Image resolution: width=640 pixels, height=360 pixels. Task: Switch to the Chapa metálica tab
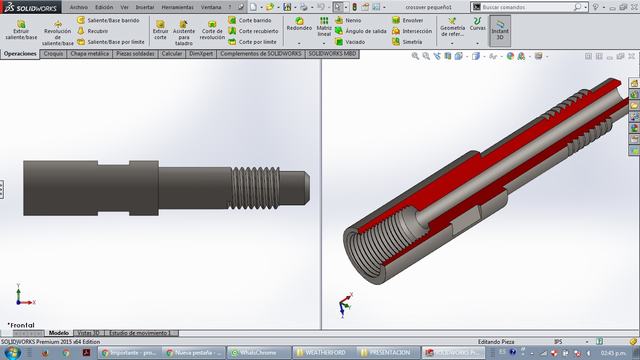(89, 53)
